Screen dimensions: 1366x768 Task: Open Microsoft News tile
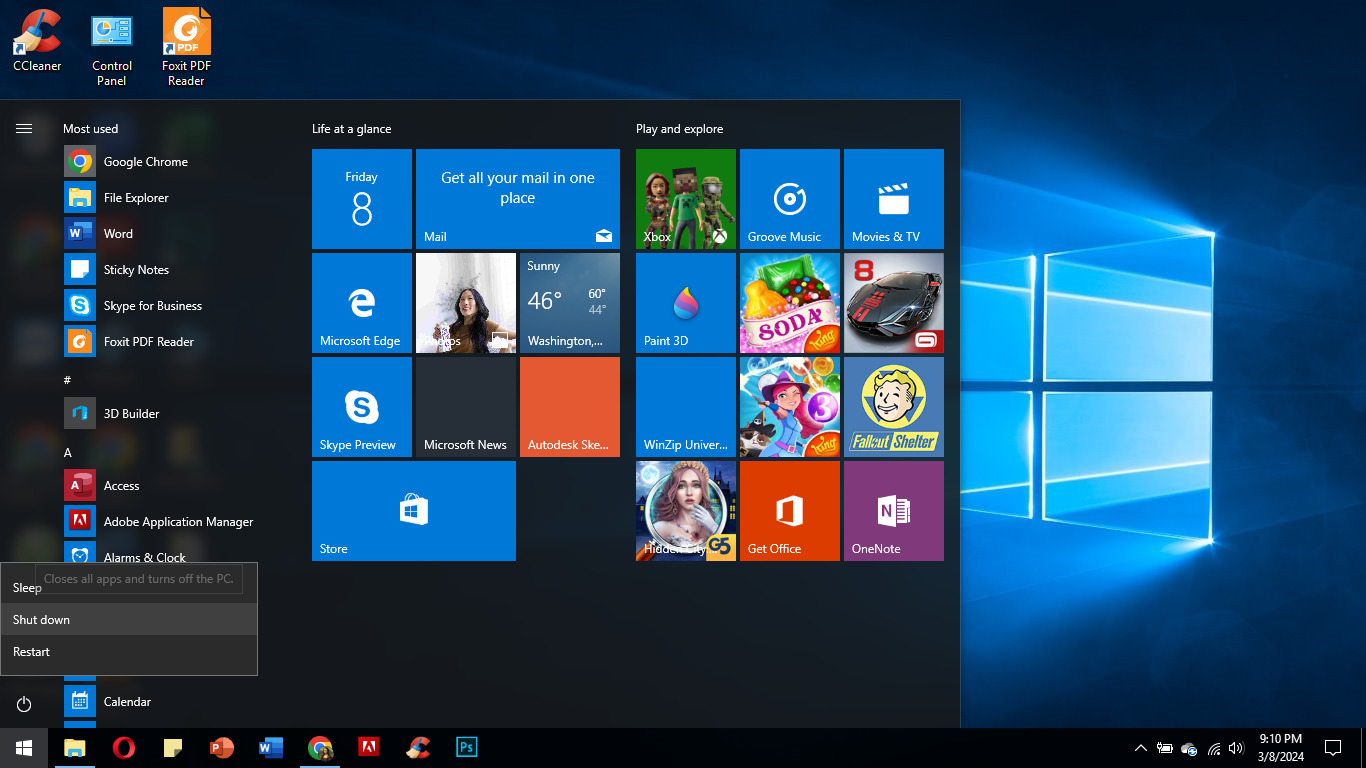(466, 407)
